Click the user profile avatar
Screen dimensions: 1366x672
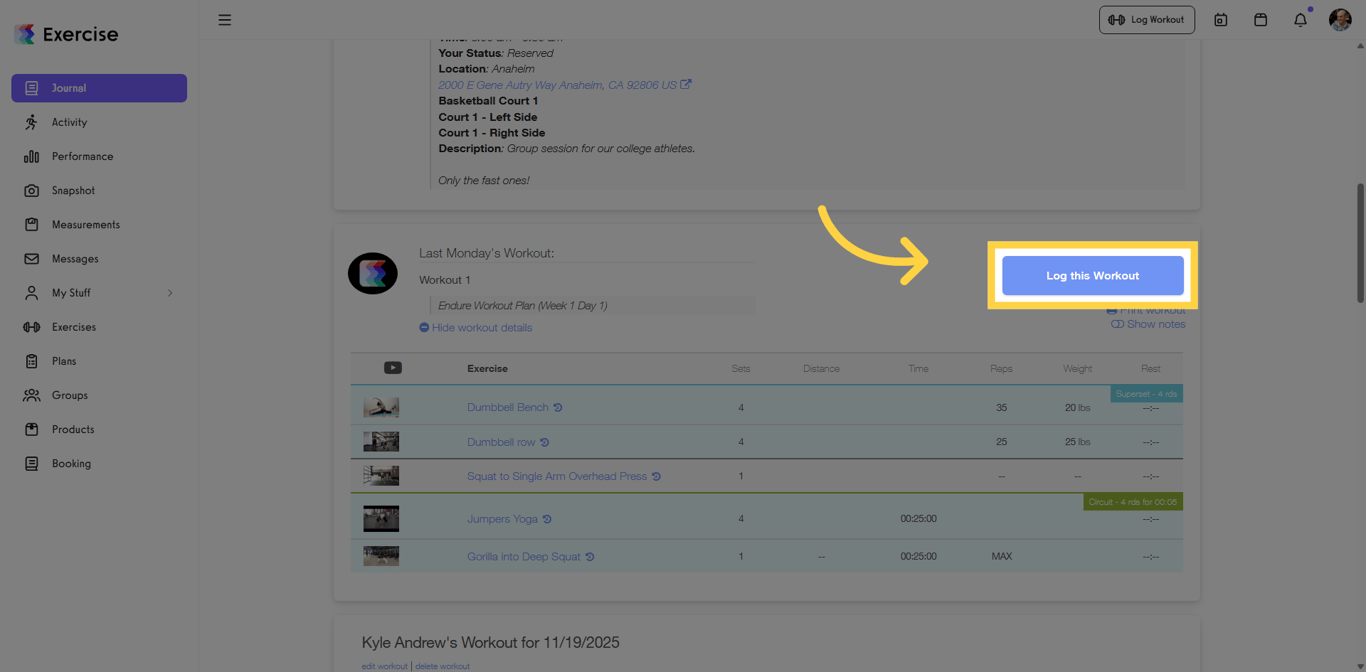(1340, 20)
